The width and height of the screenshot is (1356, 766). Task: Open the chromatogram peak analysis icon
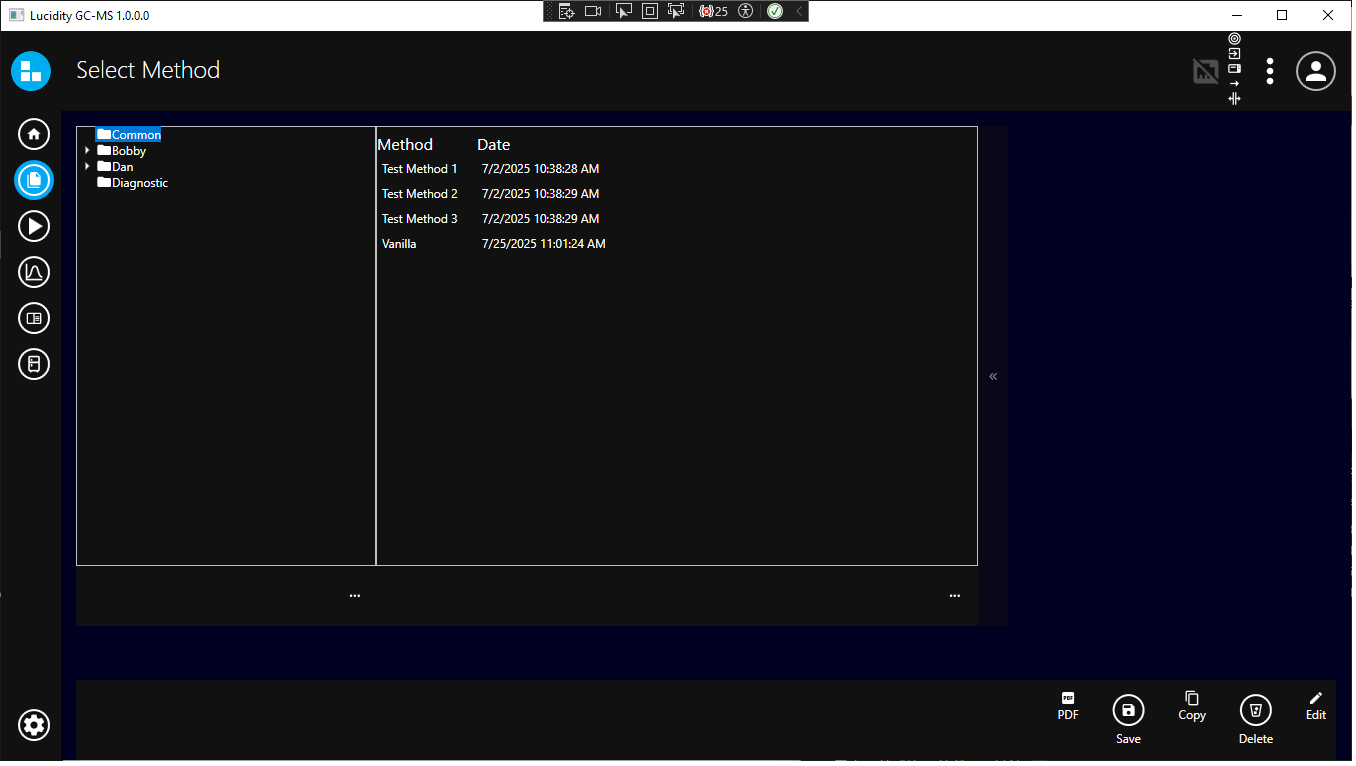pos(34,272)
